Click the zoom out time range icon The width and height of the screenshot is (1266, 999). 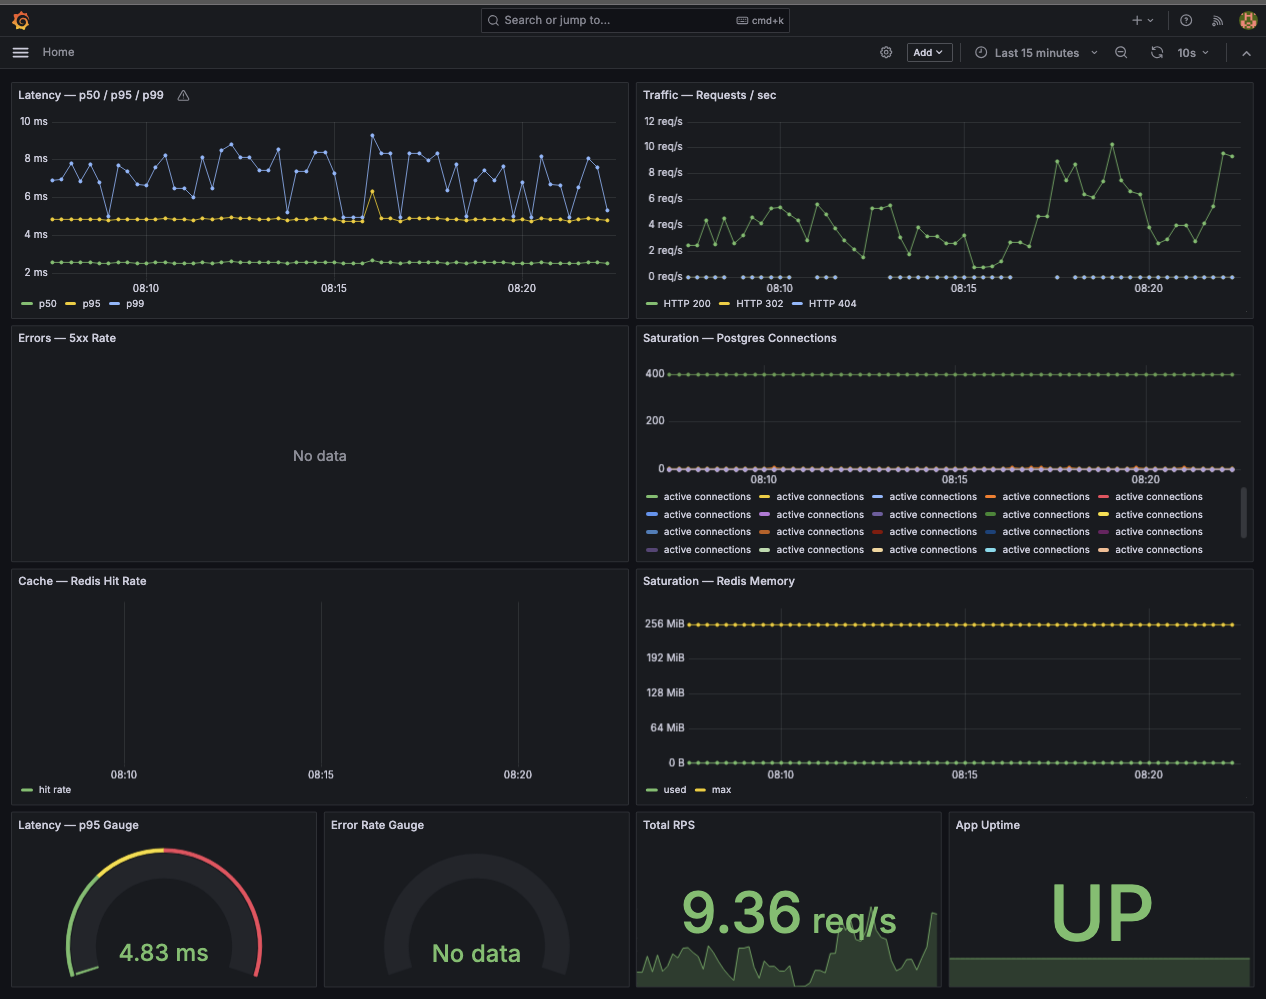1121,52
